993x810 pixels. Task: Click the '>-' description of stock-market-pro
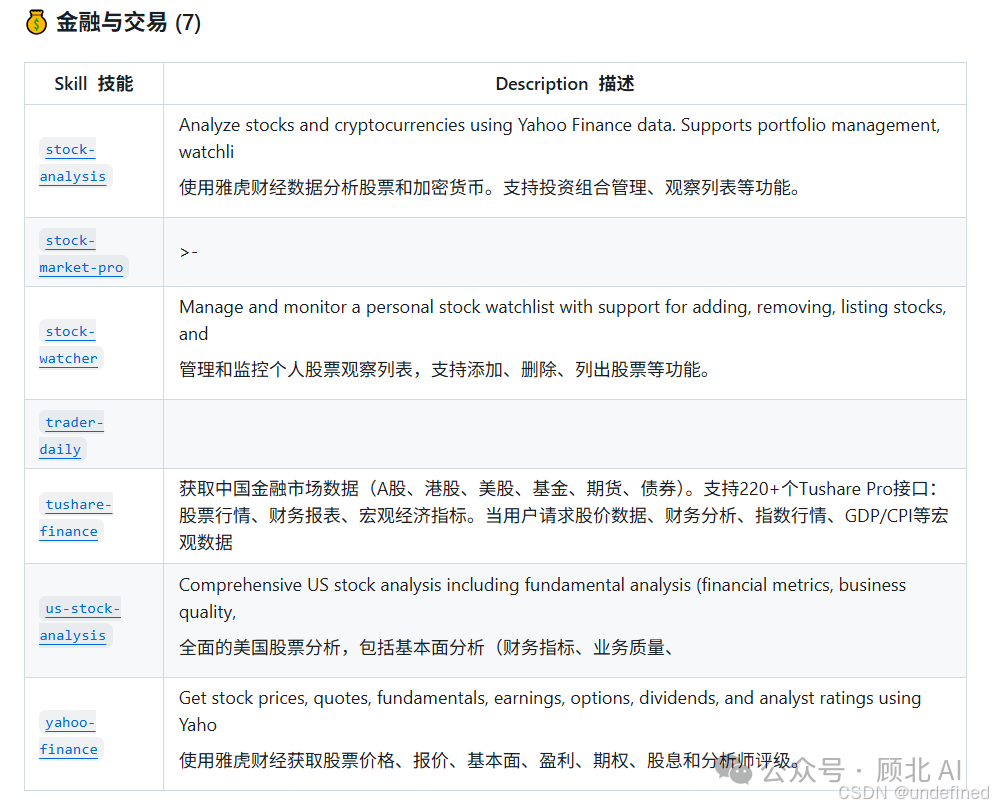point(189,253)
